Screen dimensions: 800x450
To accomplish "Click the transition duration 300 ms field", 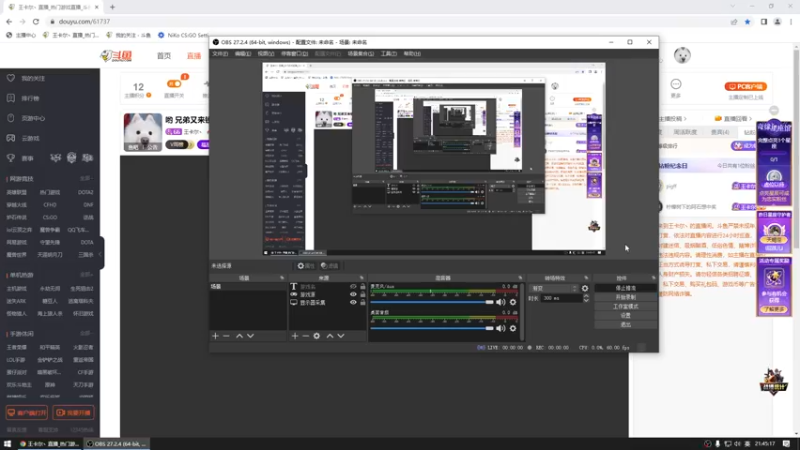I will point(561,298).
